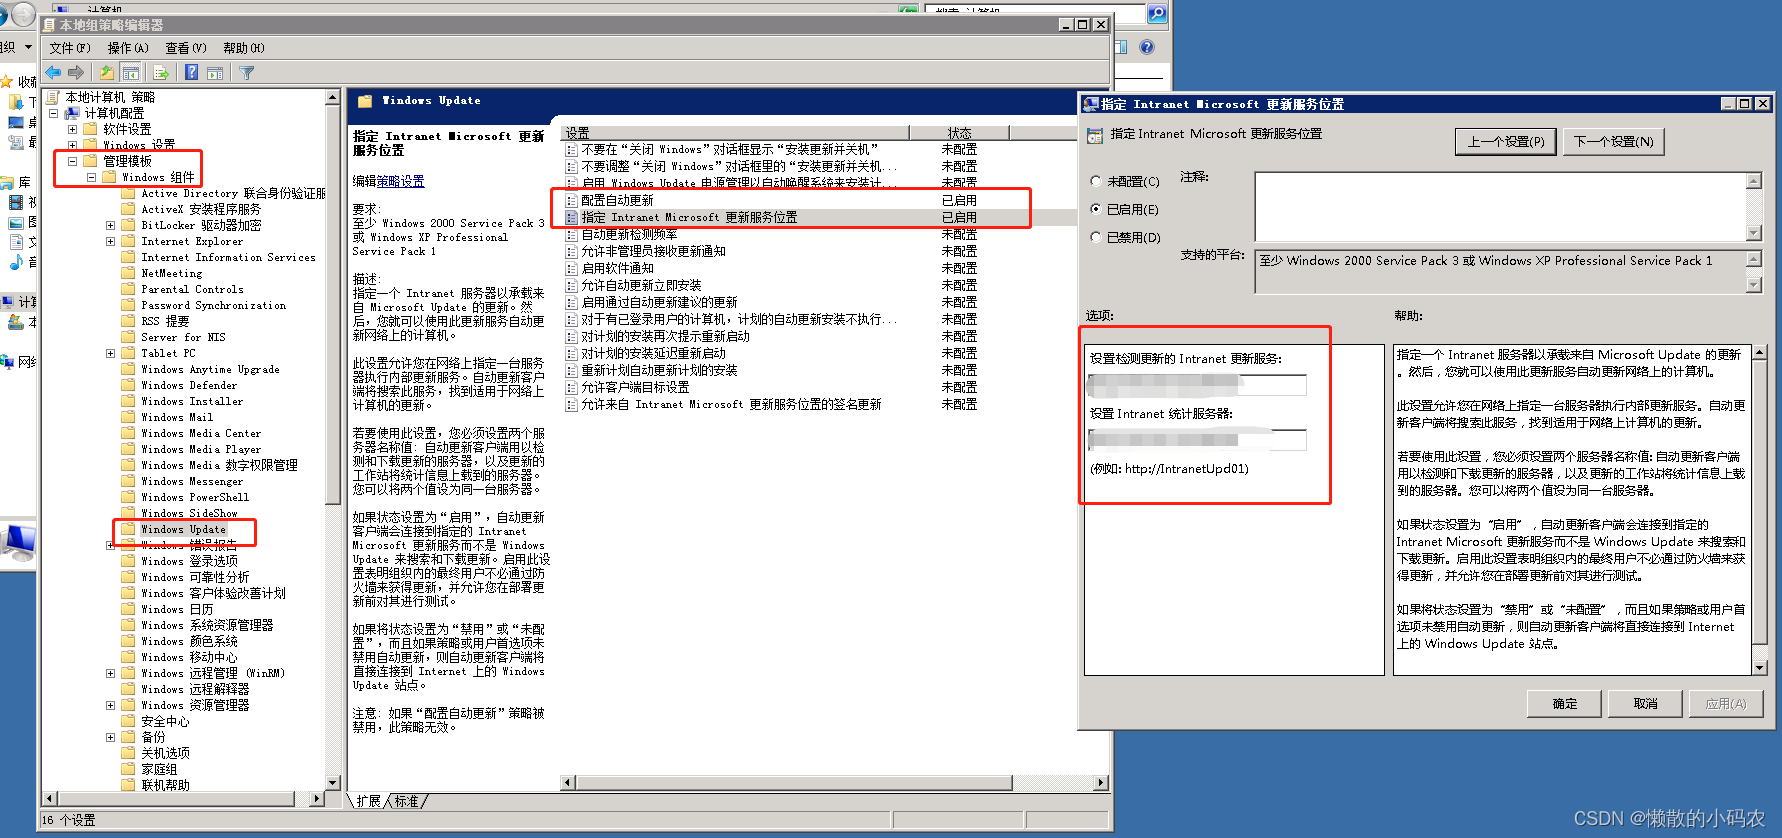Expand the 备份 tree node
This screenshot has height=838, width=1782.
tap(110, 737)
